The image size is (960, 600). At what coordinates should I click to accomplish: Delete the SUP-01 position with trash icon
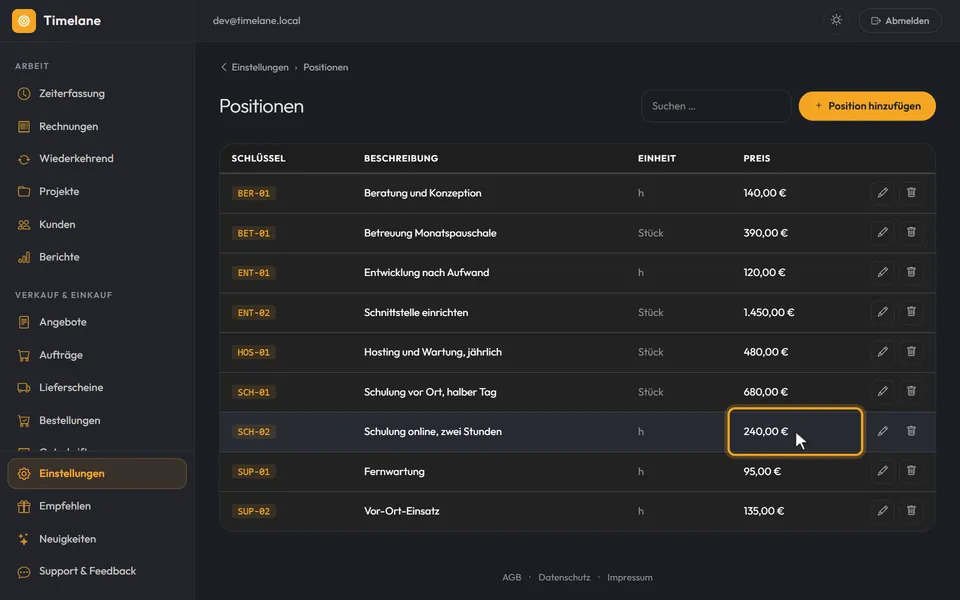pos(911,471)
